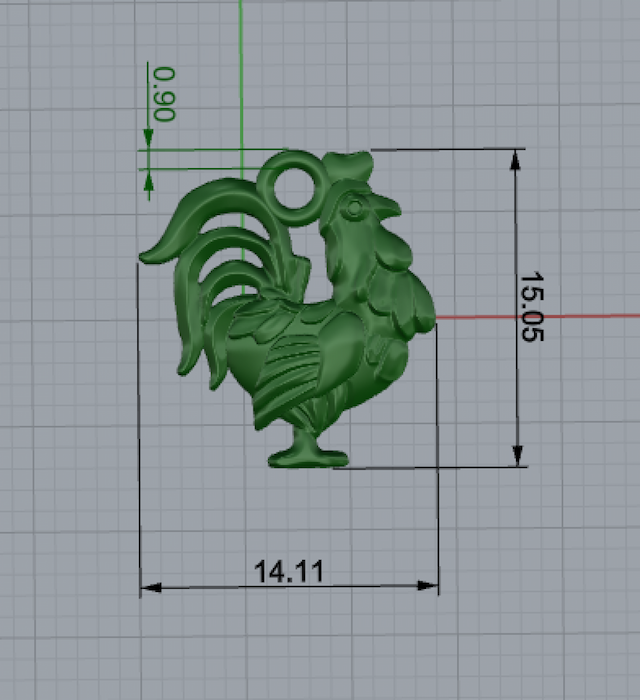Image resolution: width=640 pixels, height=700 pixels.
Task: Select the red X axis line
Action: [537, 317]
